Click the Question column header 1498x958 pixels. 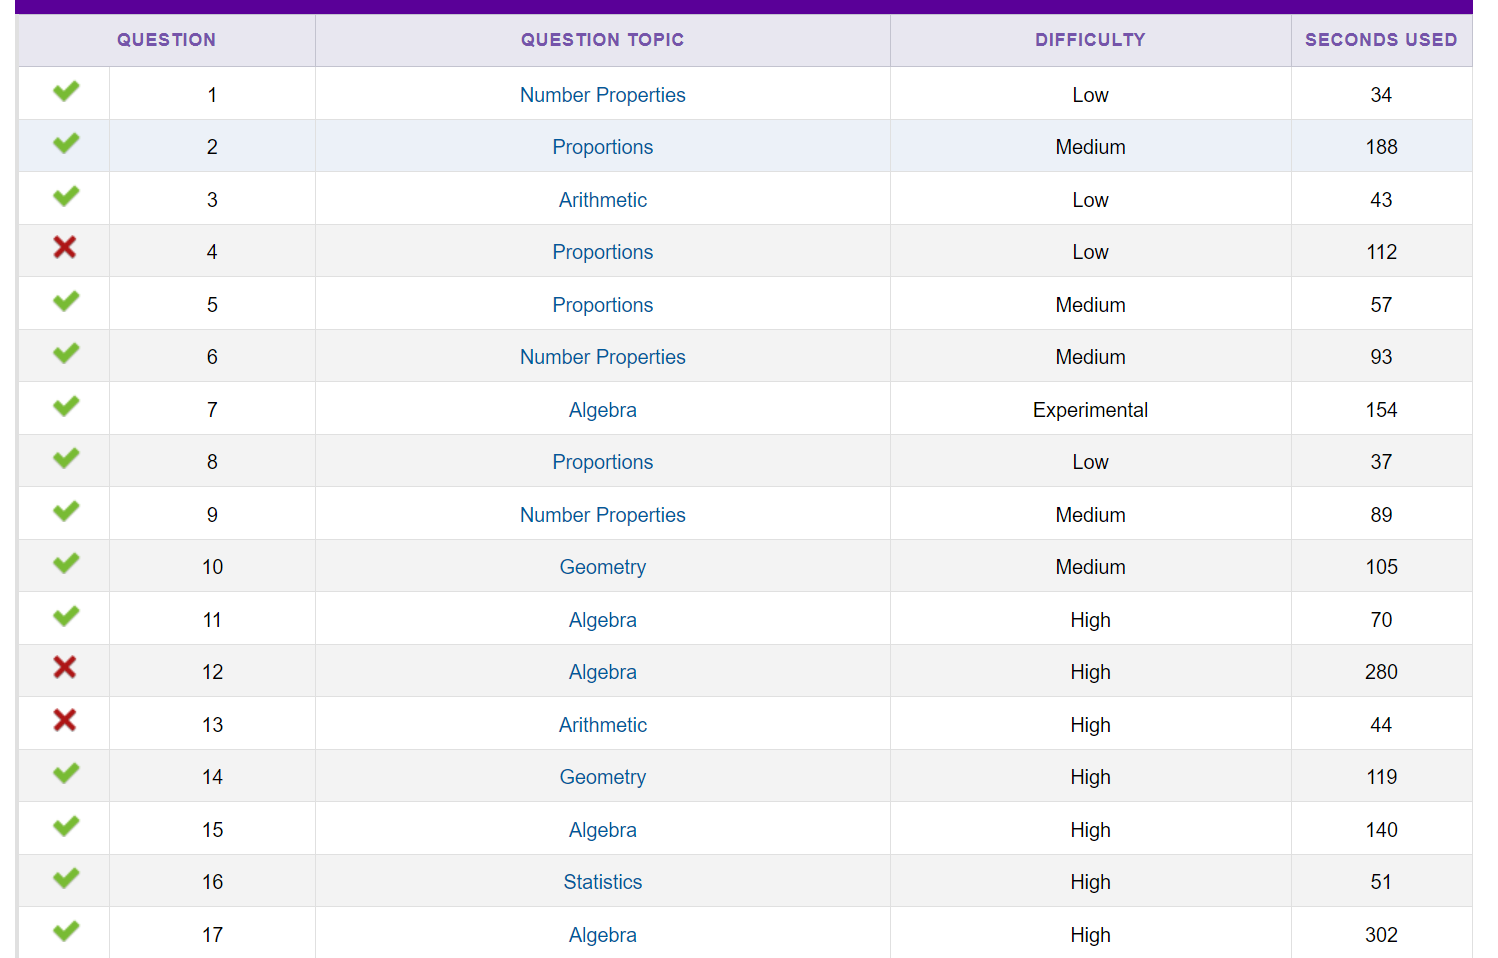click(166, 40)
